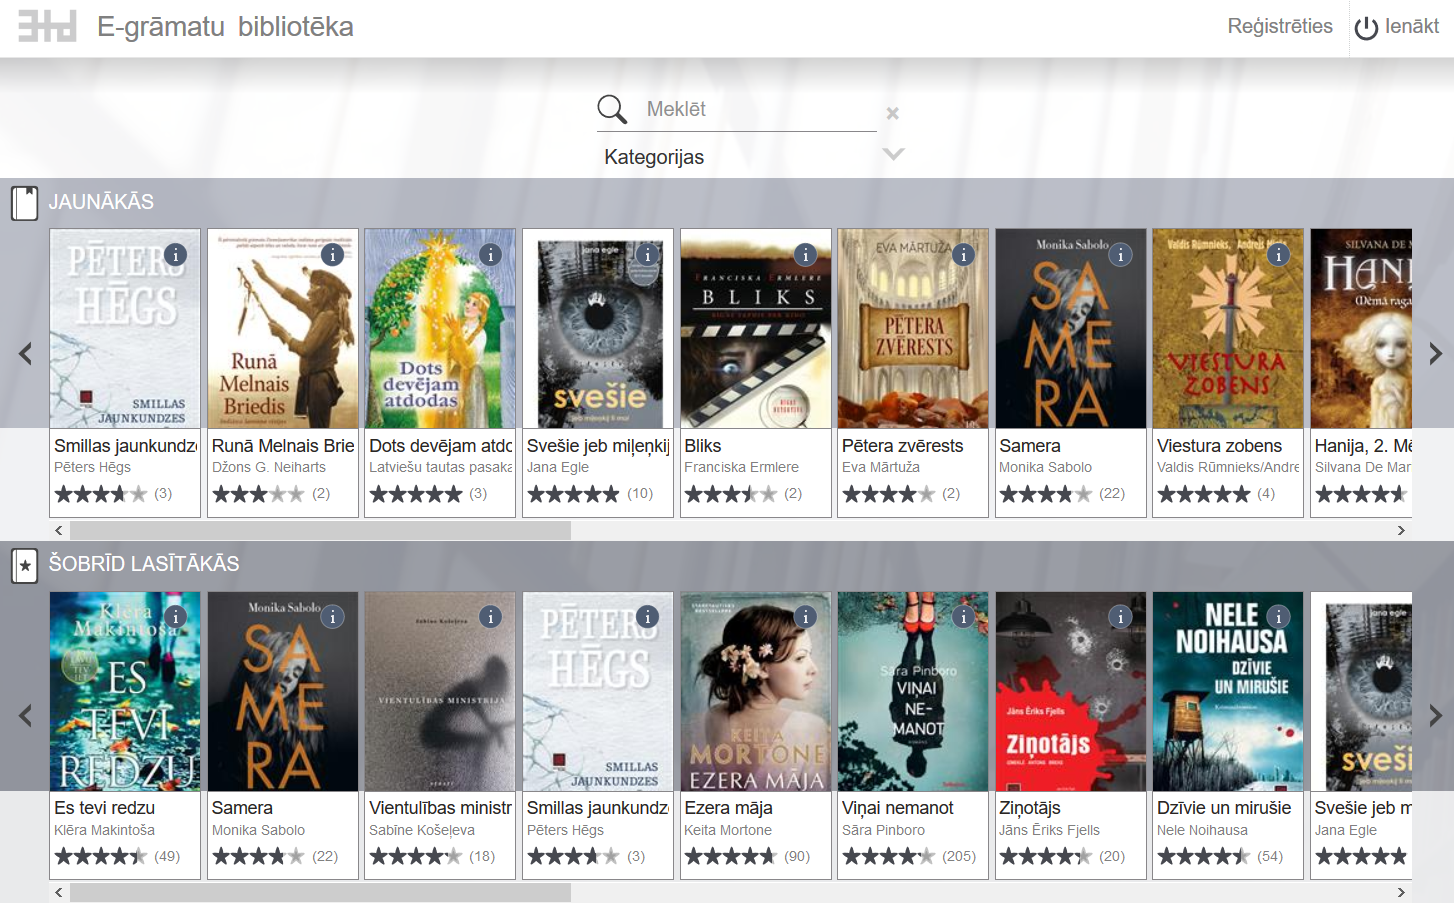
Task: Click author Eva Mārtuža
Action: tap(881, 467)
